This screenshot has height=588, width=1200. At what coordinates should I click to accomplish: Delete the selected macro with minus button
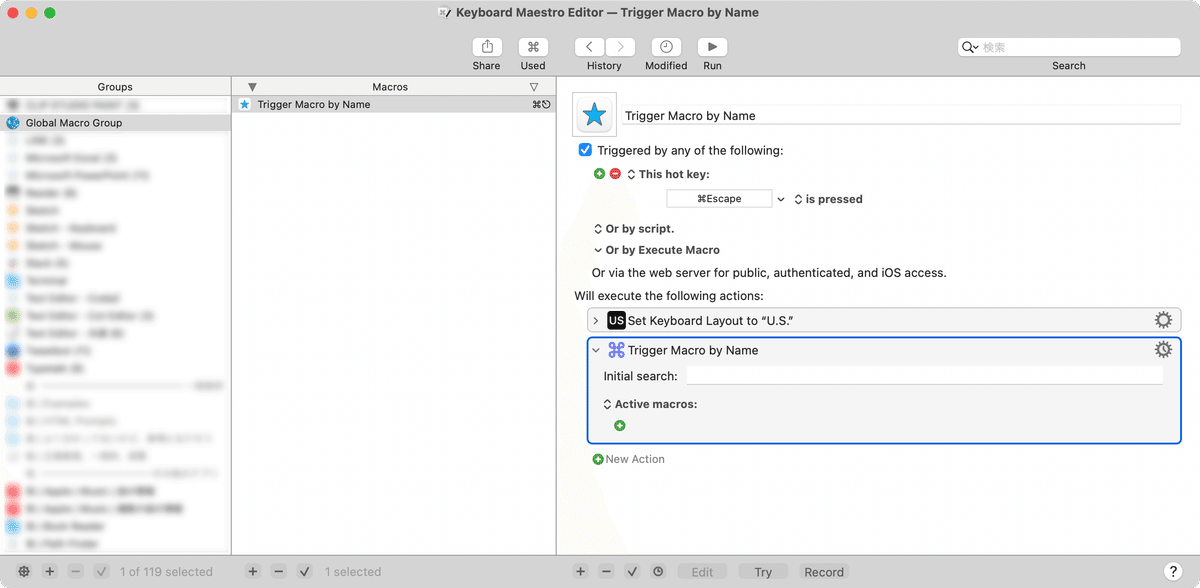click(x=279, y=572)
